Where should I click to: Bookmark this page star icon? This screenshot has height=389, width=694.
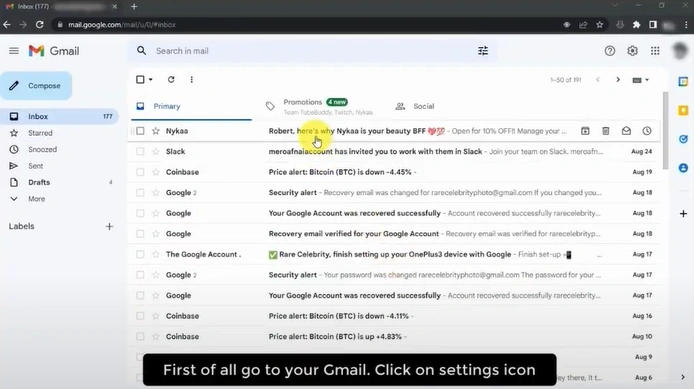[599, 25]
